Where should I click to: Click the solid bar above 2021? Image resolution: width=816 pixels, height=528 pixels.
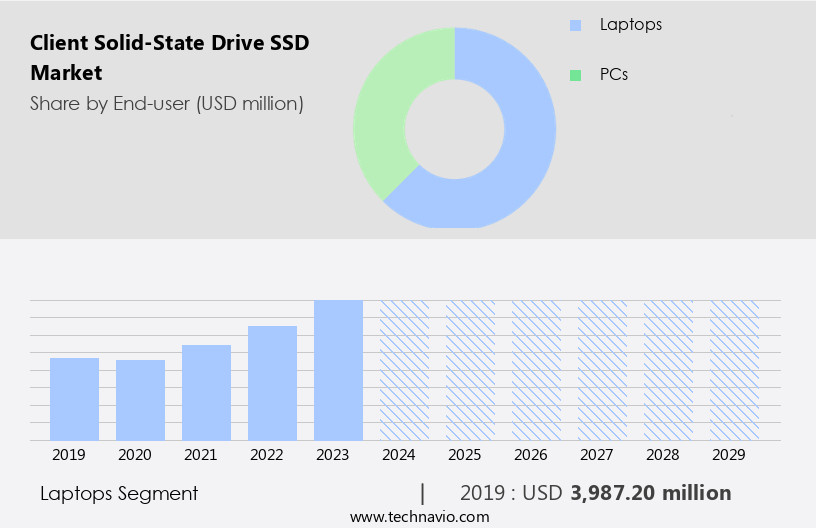click(206, 392)
